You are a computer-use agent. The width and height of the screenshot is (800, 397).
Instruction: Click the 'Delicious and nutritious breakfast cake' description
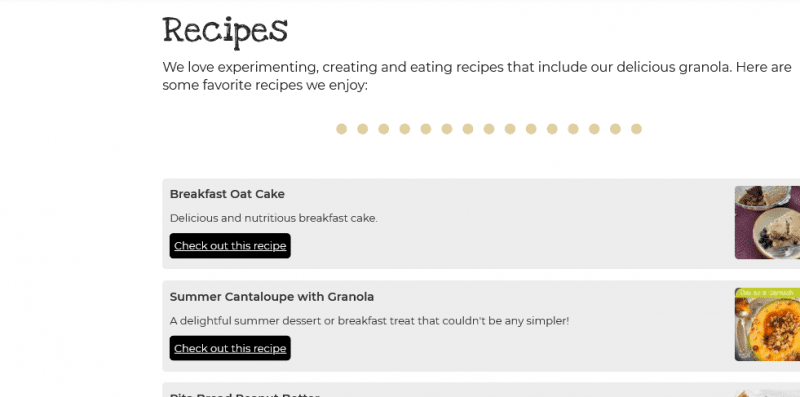coord(273,218)
